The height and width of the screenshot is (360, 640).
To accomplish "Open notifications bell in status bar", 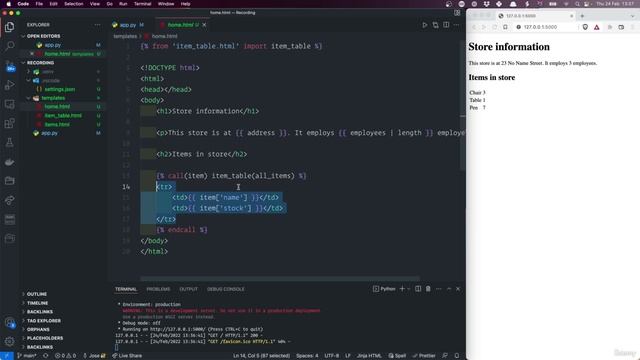I will click(x=457, y=356).
